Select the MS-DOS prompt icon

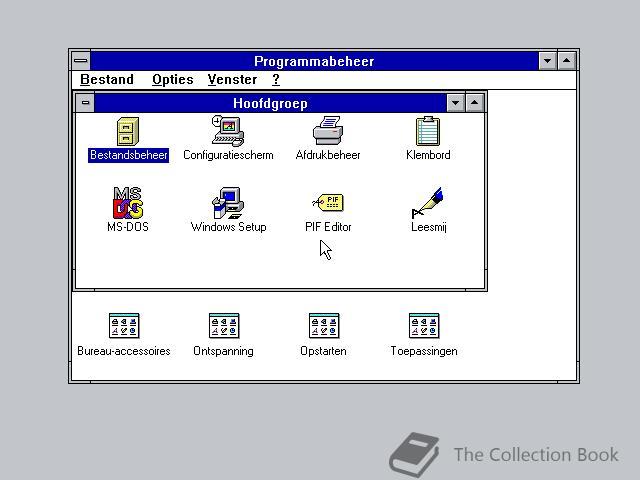point(128,203)
